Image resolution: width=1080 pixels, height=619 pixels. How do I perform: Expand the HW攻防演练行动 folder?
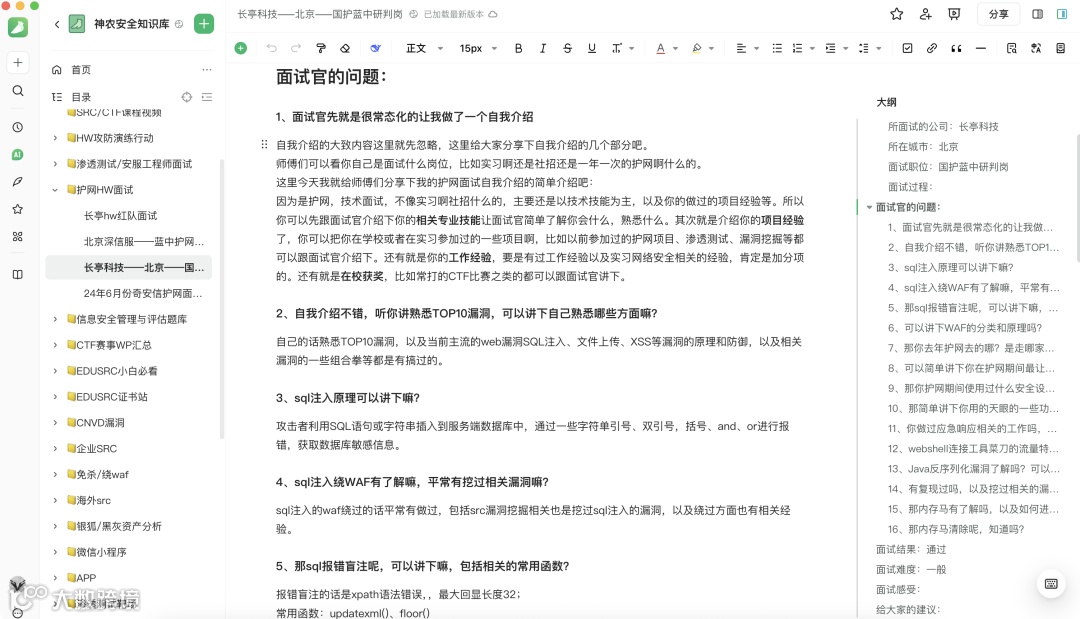pyautogui.click(x=55, y=138)
